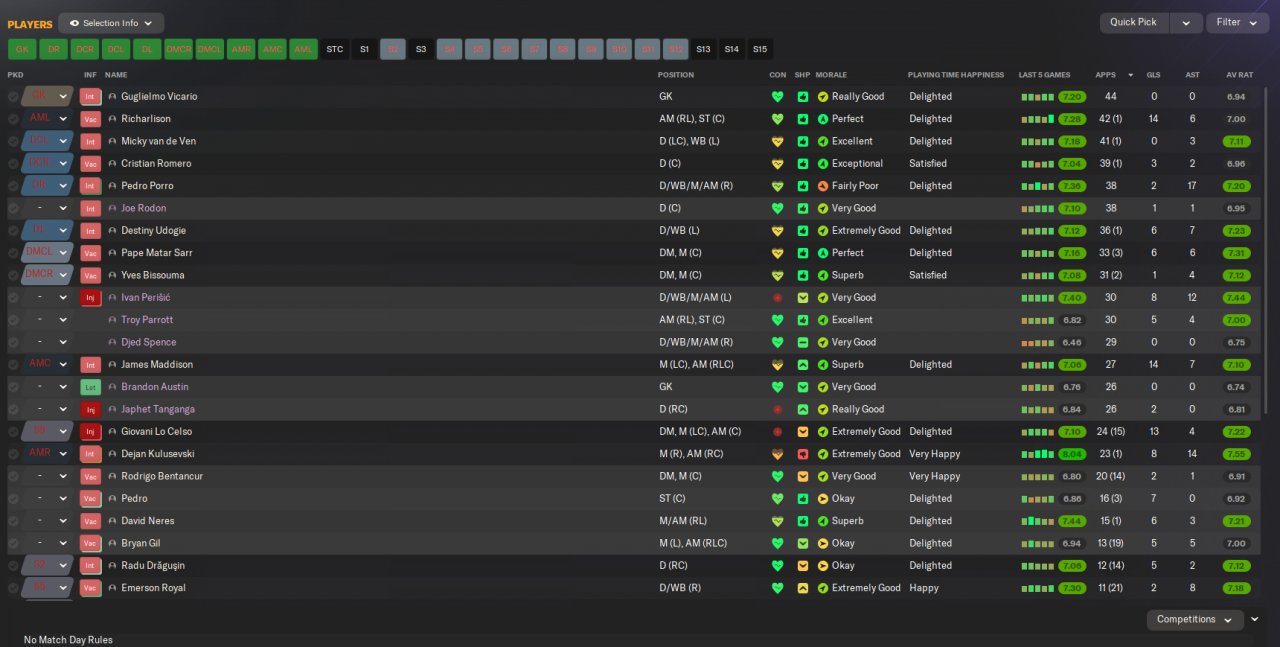
Task: Click the Lst badge next to Brandon Austin
Action: [91, 387]
